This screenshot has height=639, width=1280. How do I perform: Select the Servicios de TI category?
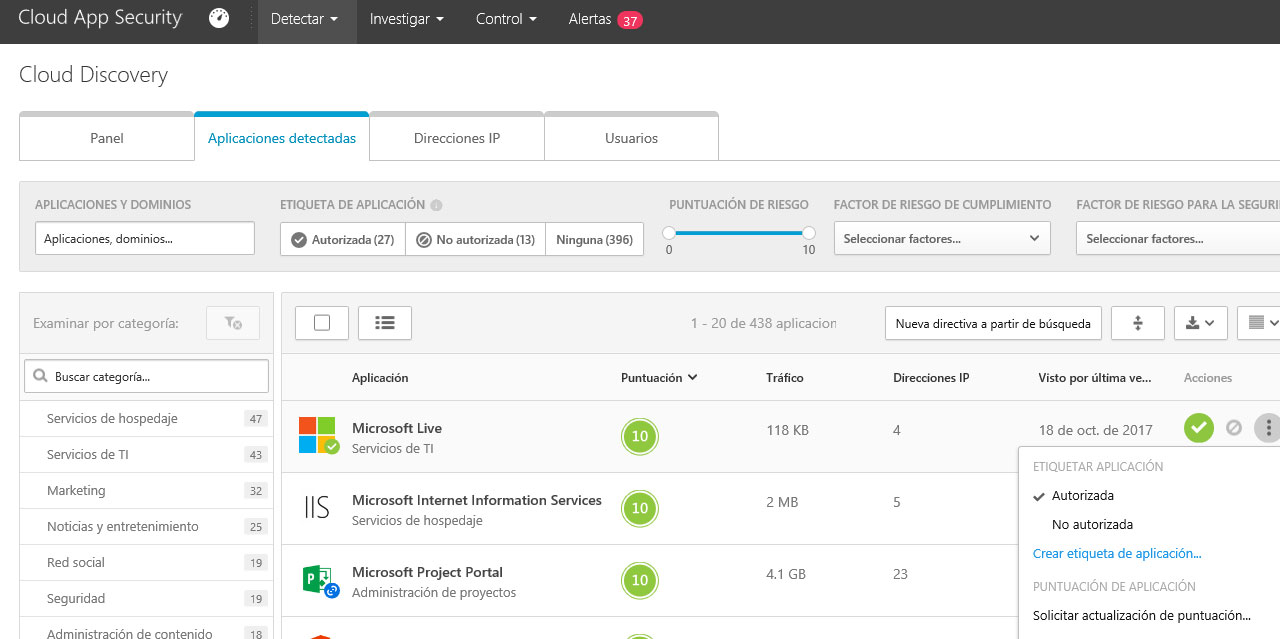[145, 454]
